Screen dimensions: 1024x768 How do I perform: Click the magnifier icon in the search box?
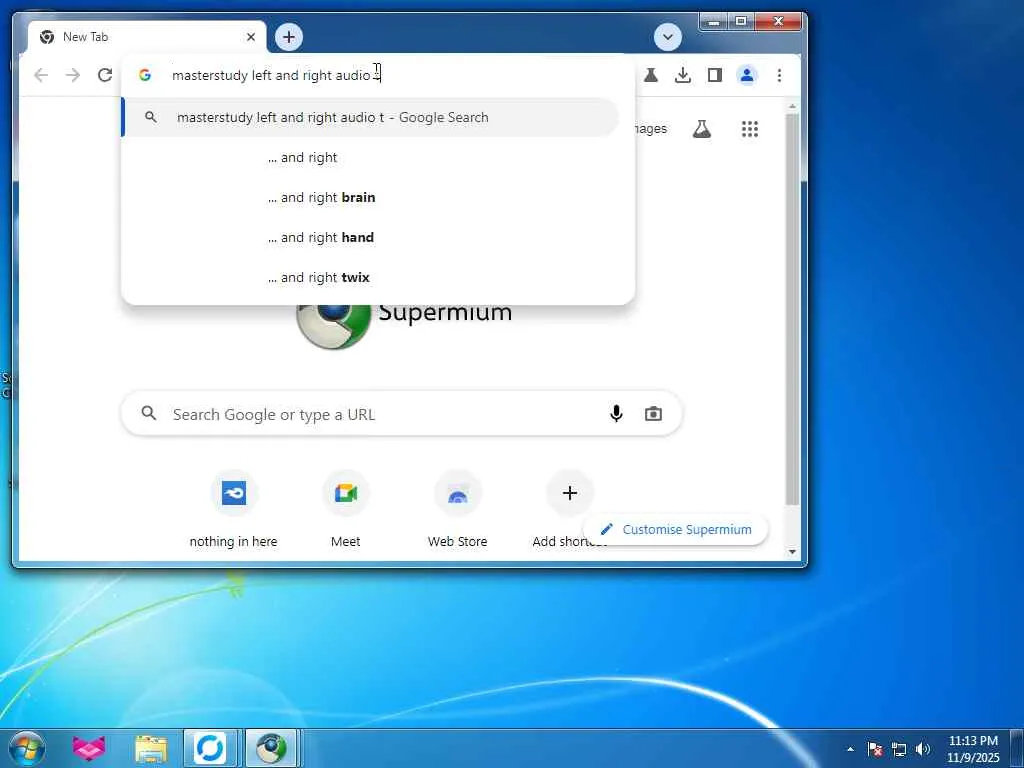tap(149, 413)
